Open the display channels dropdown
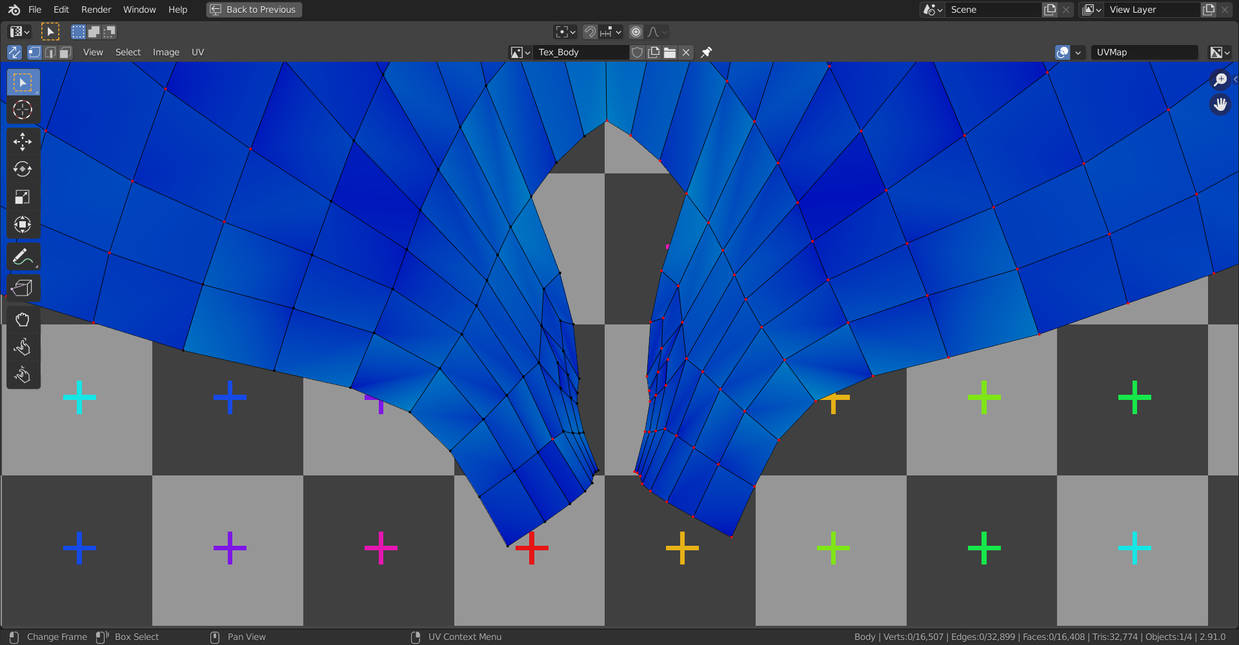The height and width of the screenshot is (645, 1239). pyautogui.click(x=1220, y=52)
